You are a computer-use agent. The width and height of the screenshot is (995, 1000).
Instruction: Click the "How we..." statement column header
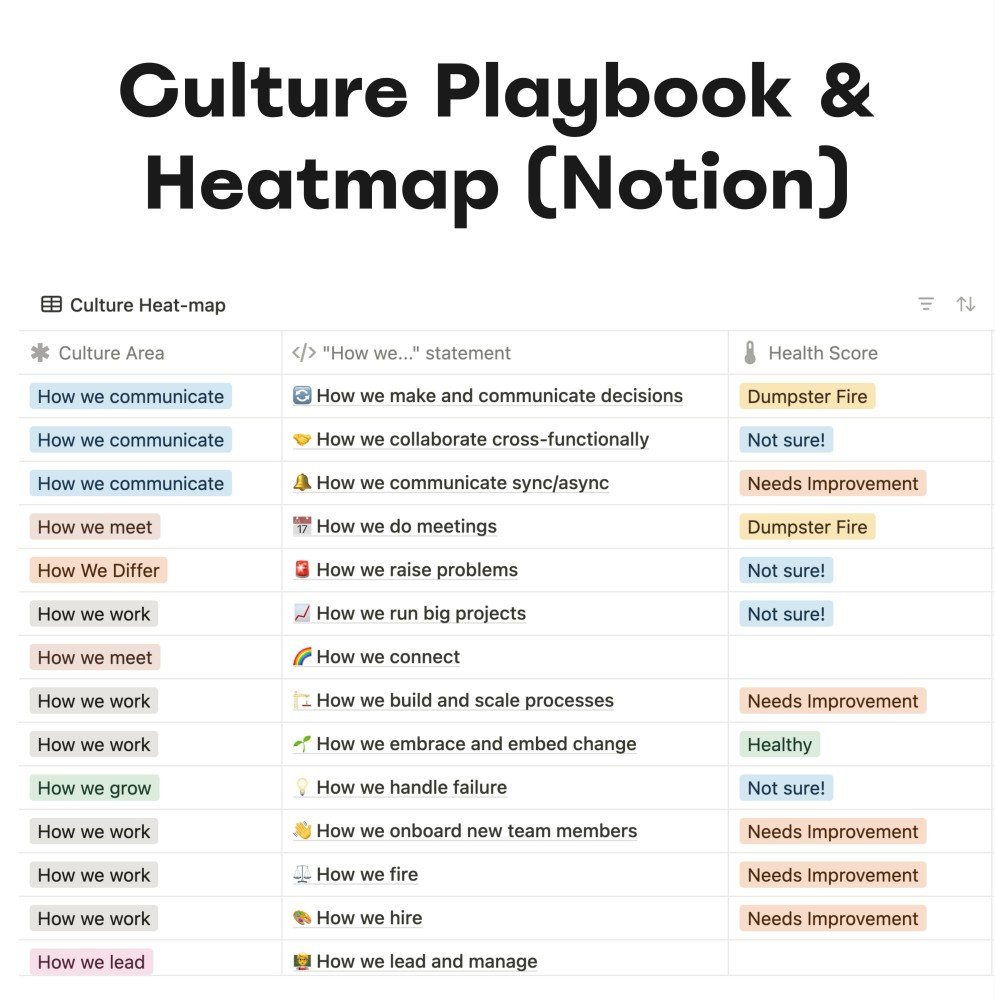[505, 353]
